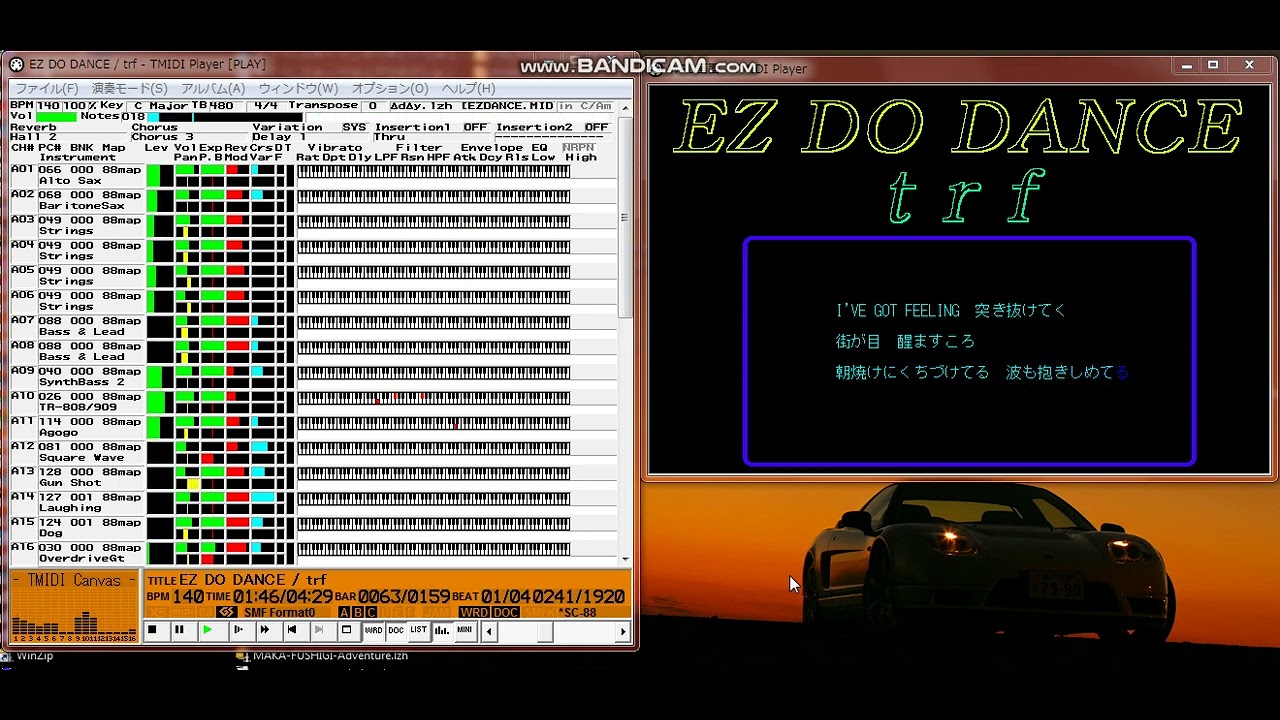This screenshot has width=1280, height=720.
Task: Select channel A07 Bass & Lead
Action: point(77,326)
